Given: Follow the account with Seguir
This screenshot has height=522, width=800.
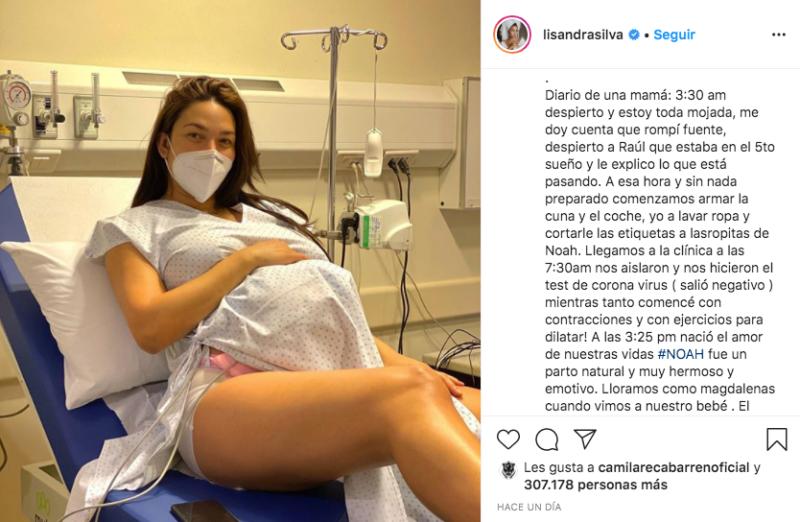Looking at the screenshot, I should (674, 35).
